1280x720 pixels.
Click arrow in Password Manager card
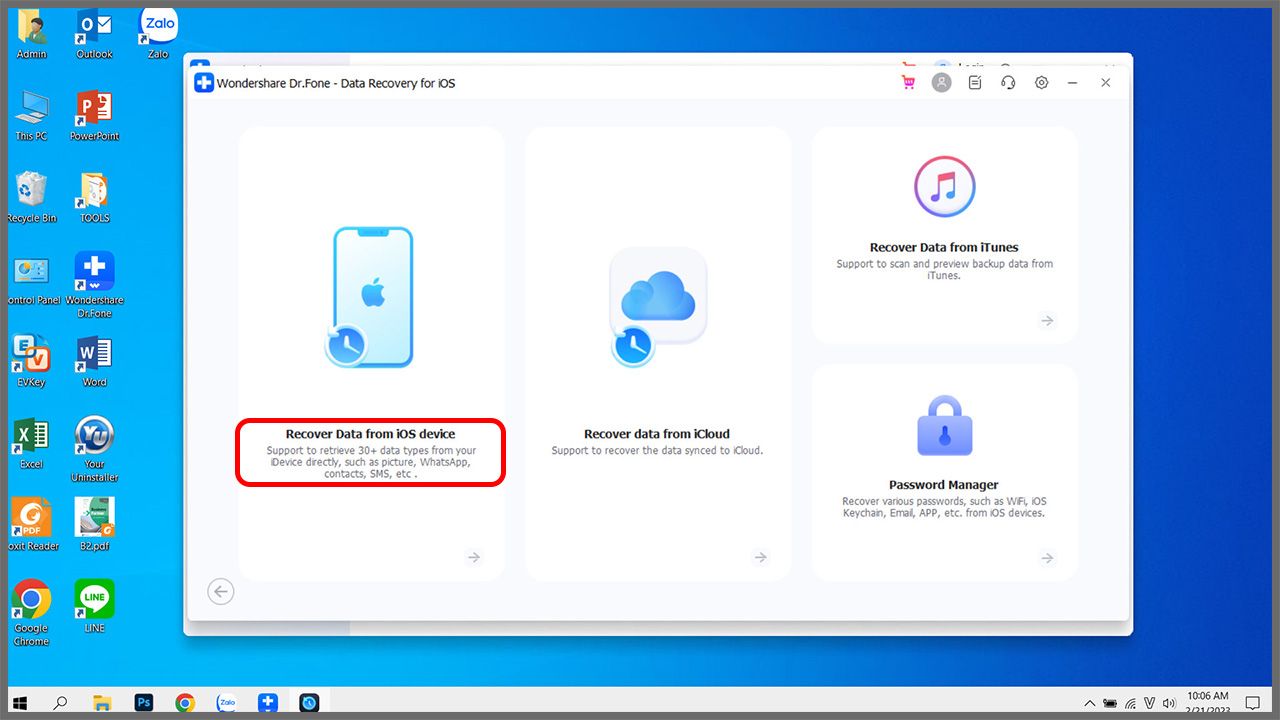click(x=1047, y=558)
